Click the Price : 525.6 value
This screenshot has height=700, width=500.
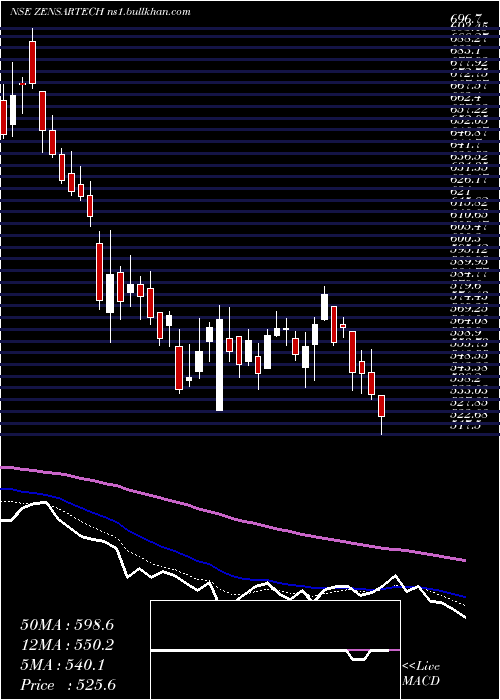(x=67, y=685)
